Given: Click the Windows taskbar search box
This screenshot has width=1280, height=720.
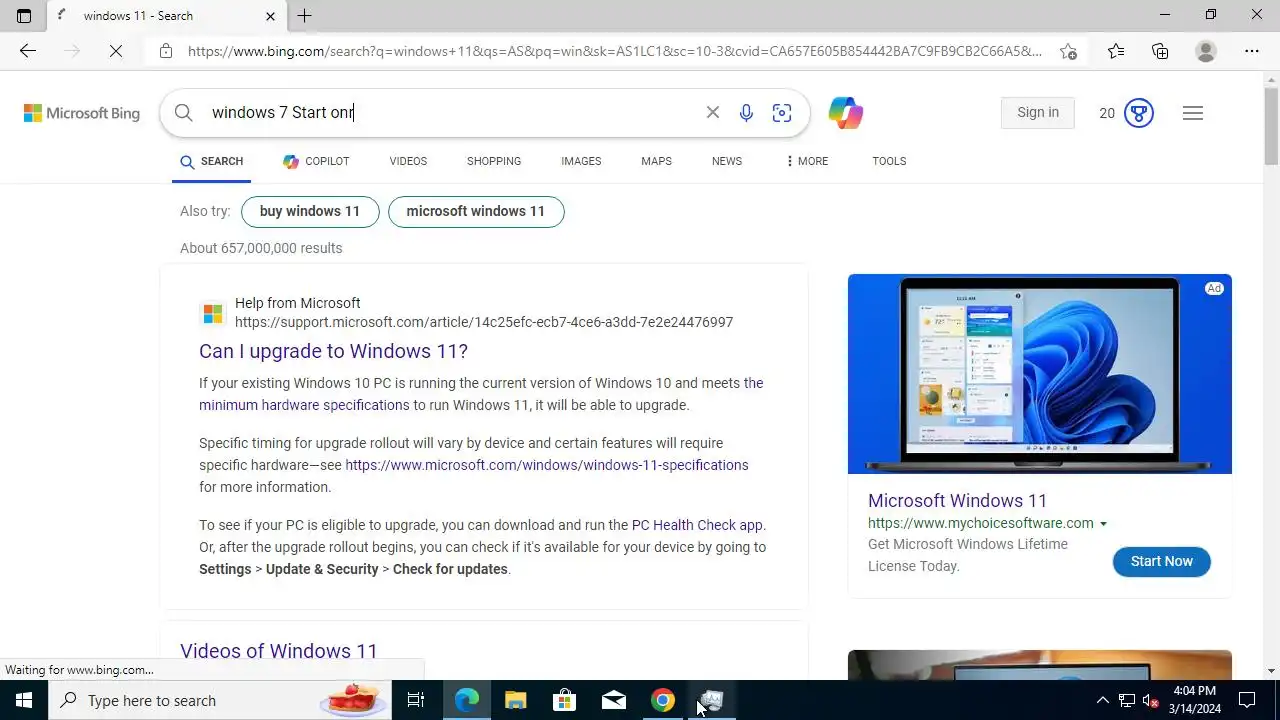Looking at the screenshot, I should (219, 700).
